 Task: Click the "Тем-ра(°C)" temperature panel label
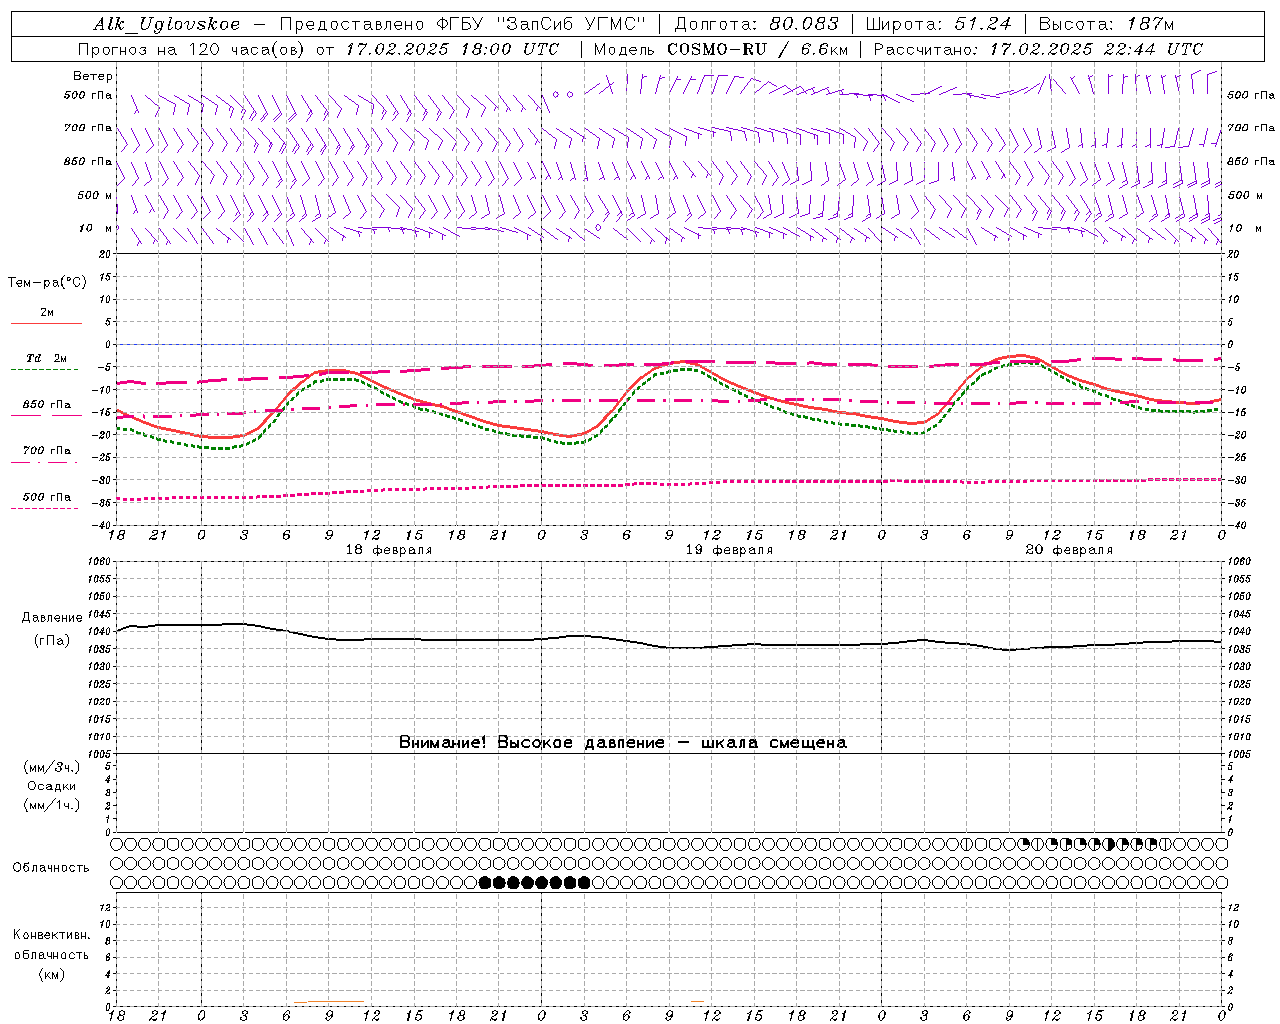pos(47,283)
